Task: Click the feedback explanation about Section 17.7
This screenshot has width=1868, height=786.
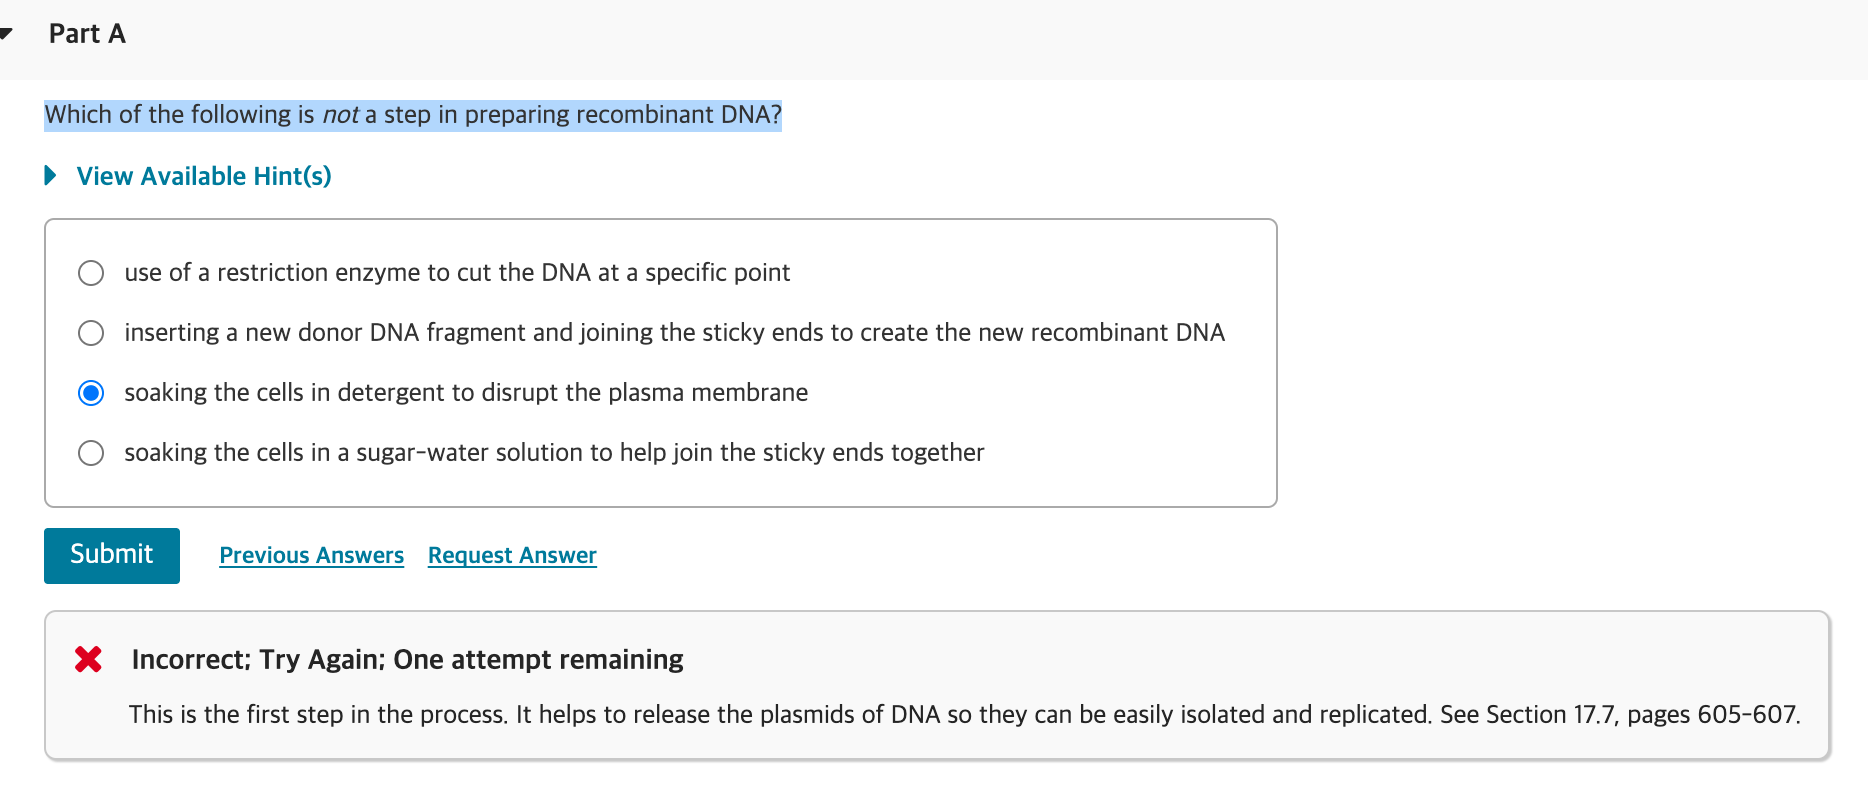Action: click(x=964, y=715)
